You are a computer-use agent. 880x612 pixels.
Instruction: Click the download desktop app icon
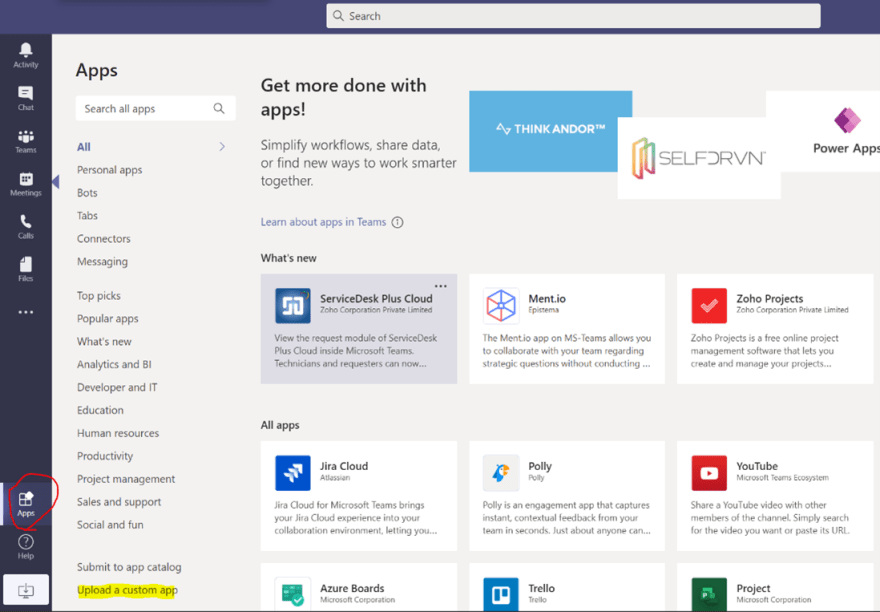[26, 590]
